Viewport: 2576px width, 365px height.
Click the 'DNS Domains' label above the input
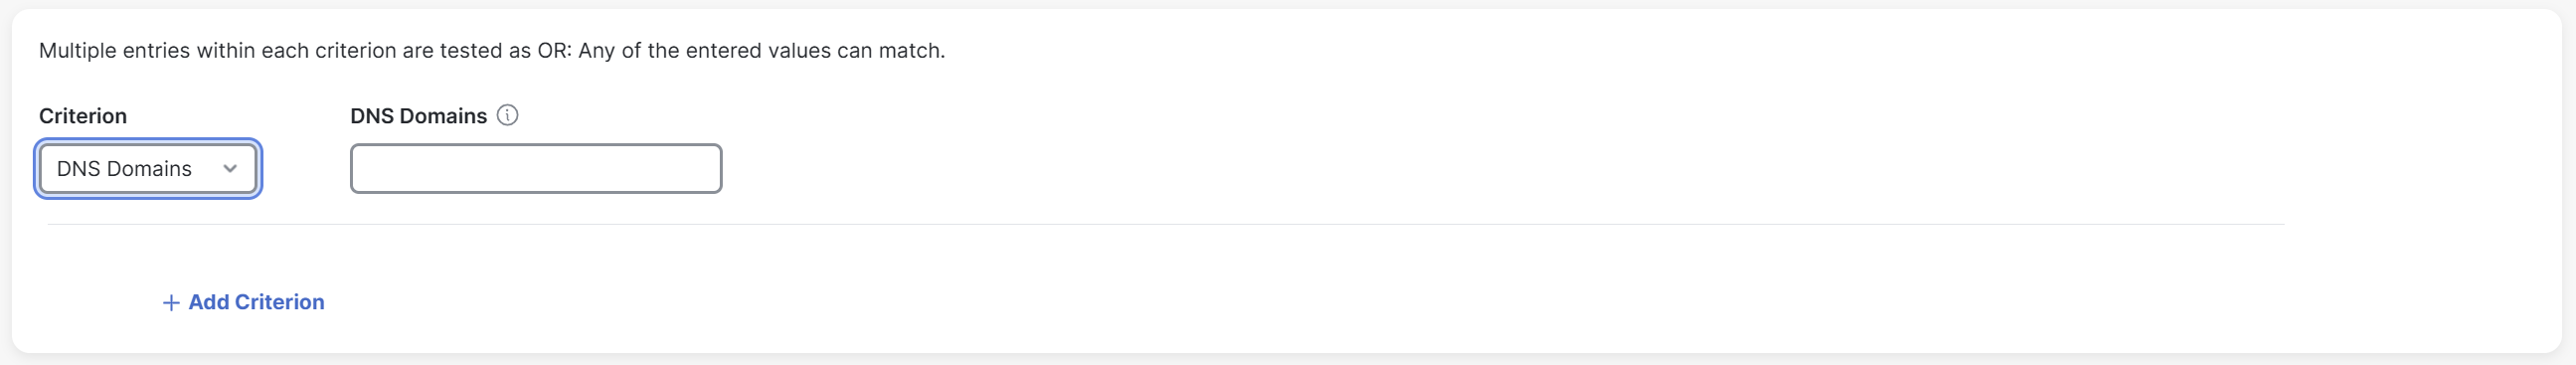click(418, 116)
